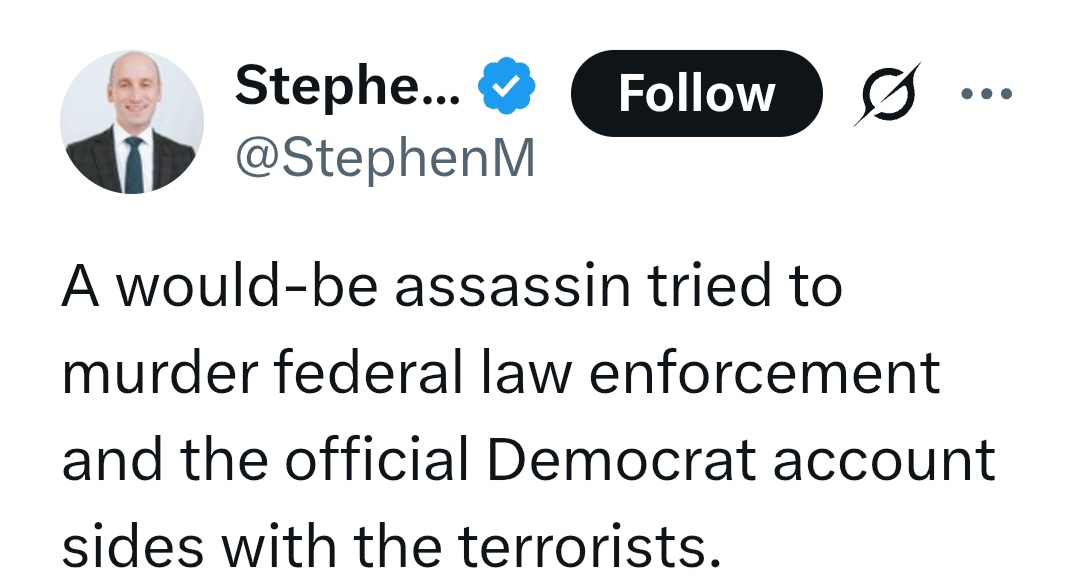Screen dimensions: 1080x585
Task: Open the poster's profile picture
Action: point(132,123)
